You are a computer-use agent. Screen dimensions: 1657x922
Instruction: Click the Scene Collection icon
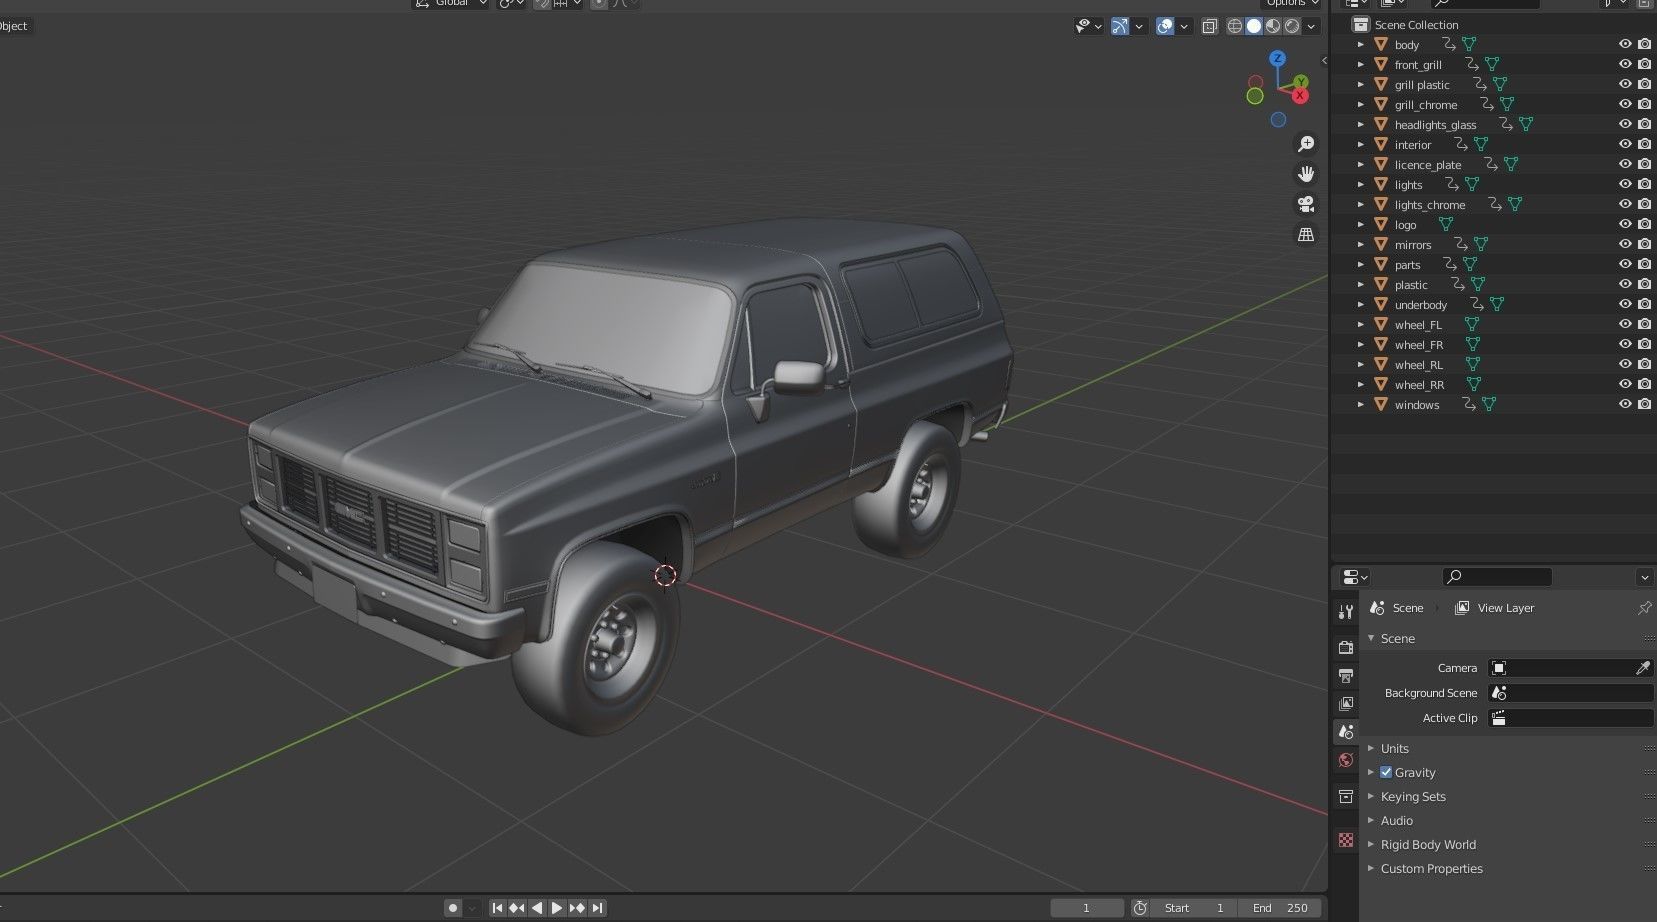[x=1360, y=24]
